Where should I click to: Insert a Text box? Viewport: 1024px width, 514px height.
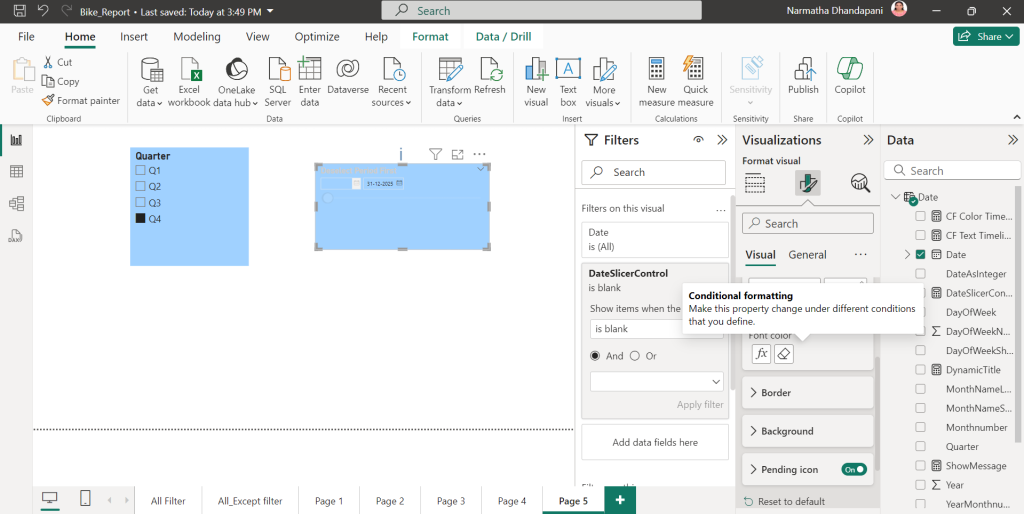coord(568,82)
